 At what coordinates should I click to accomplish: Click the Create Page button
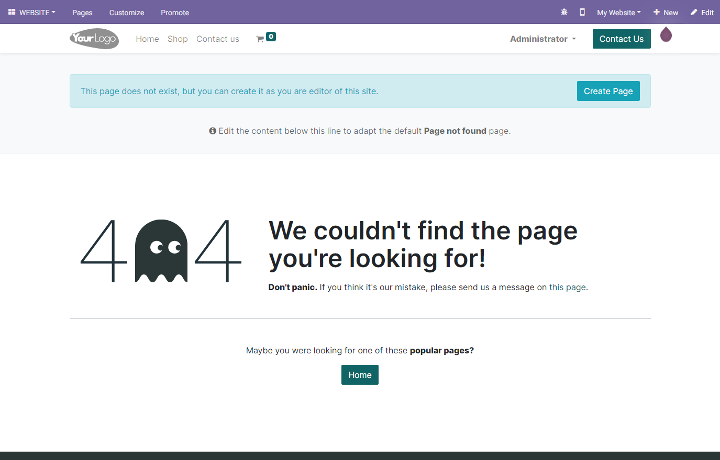pos(608,91)
